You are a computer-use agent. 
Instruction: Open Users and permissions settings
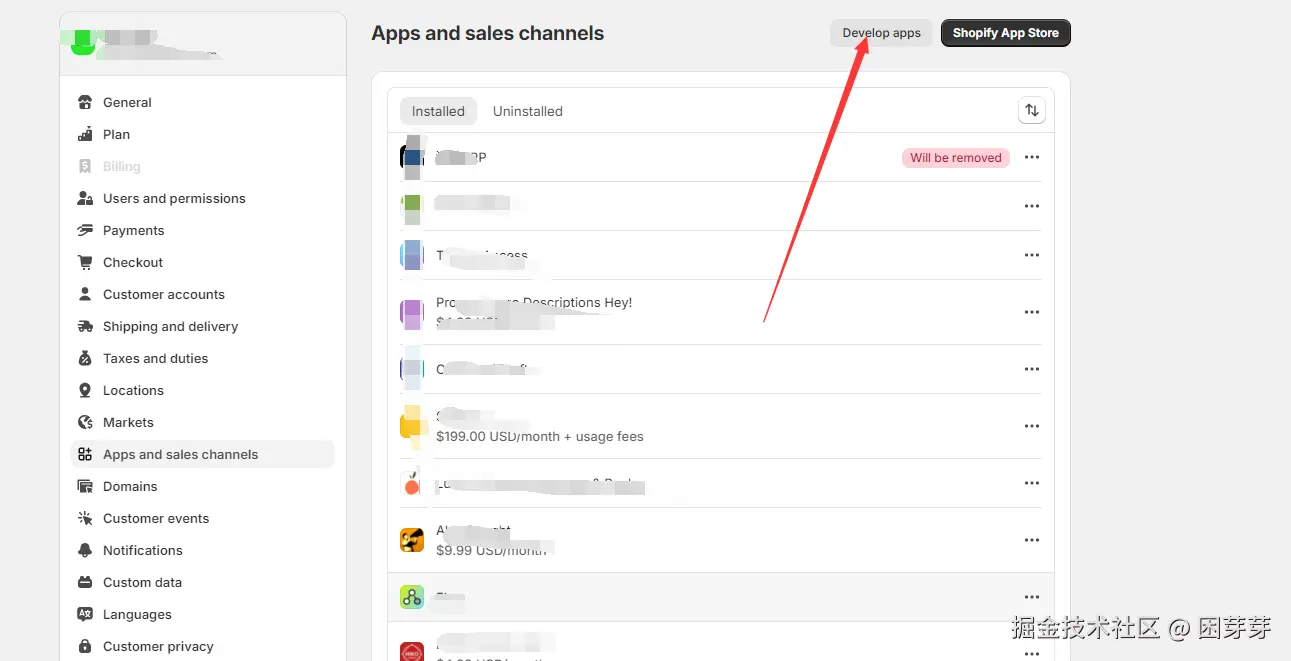203,198
